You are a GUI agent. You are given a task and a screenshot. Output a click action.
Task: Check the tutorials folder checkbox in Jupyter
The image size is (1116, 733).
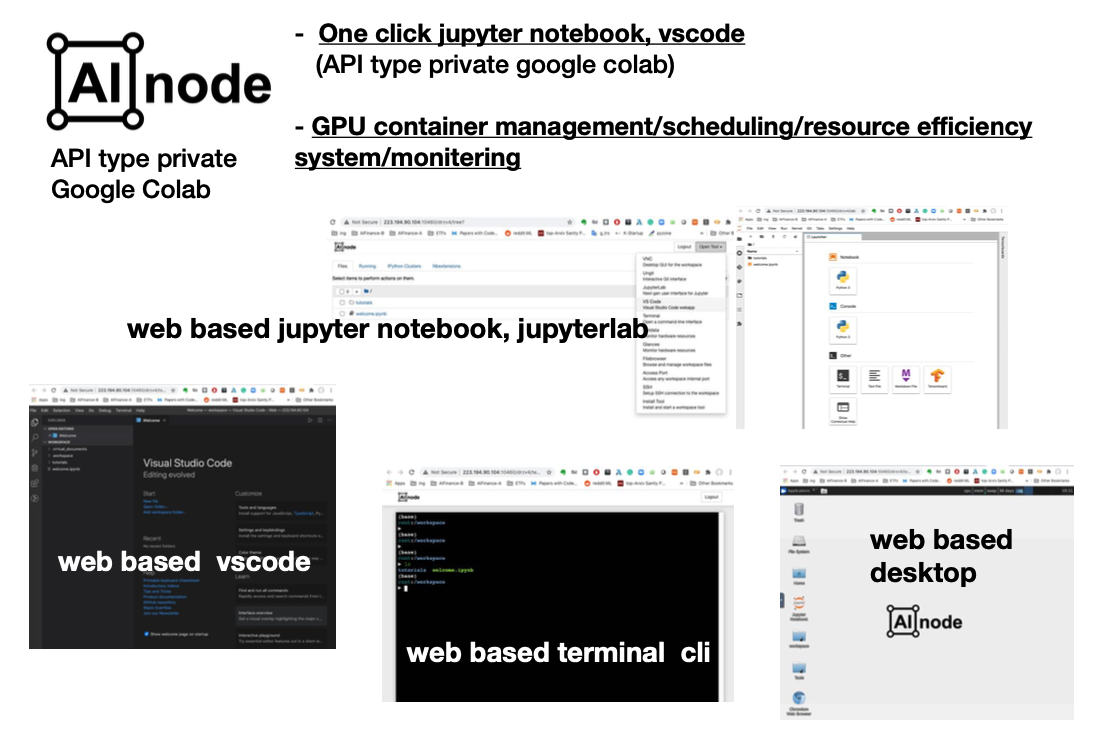[x=342, y=301]
